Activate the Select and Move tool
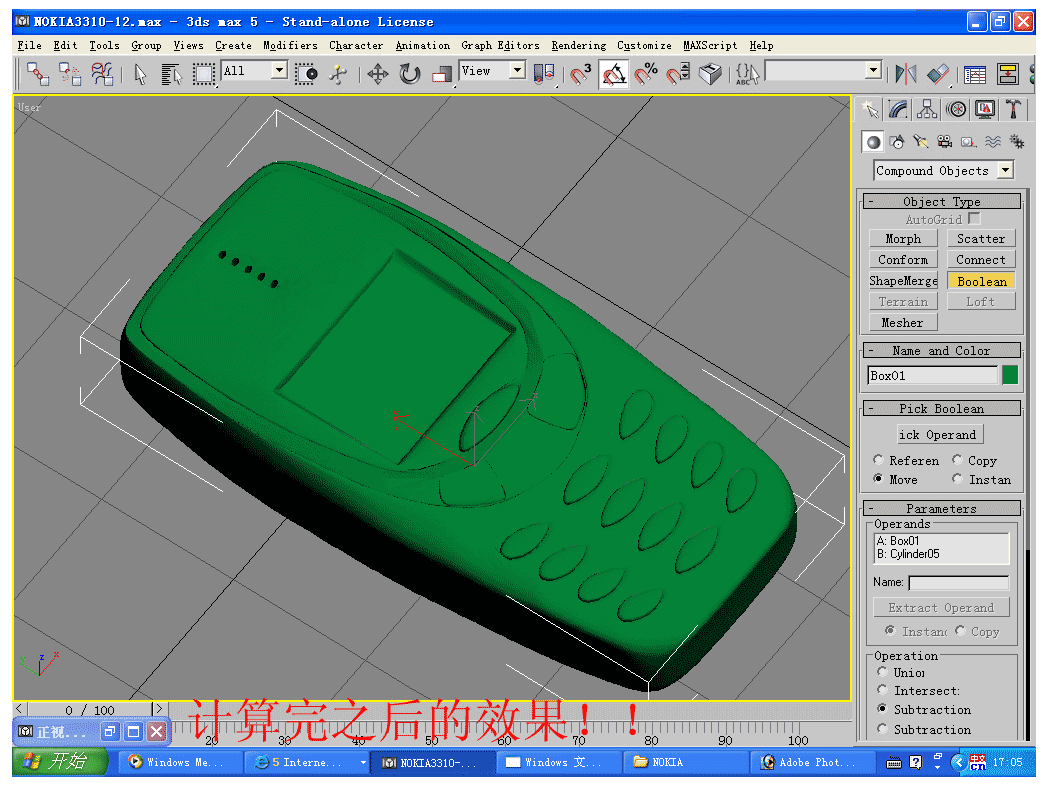 [378, 74]
